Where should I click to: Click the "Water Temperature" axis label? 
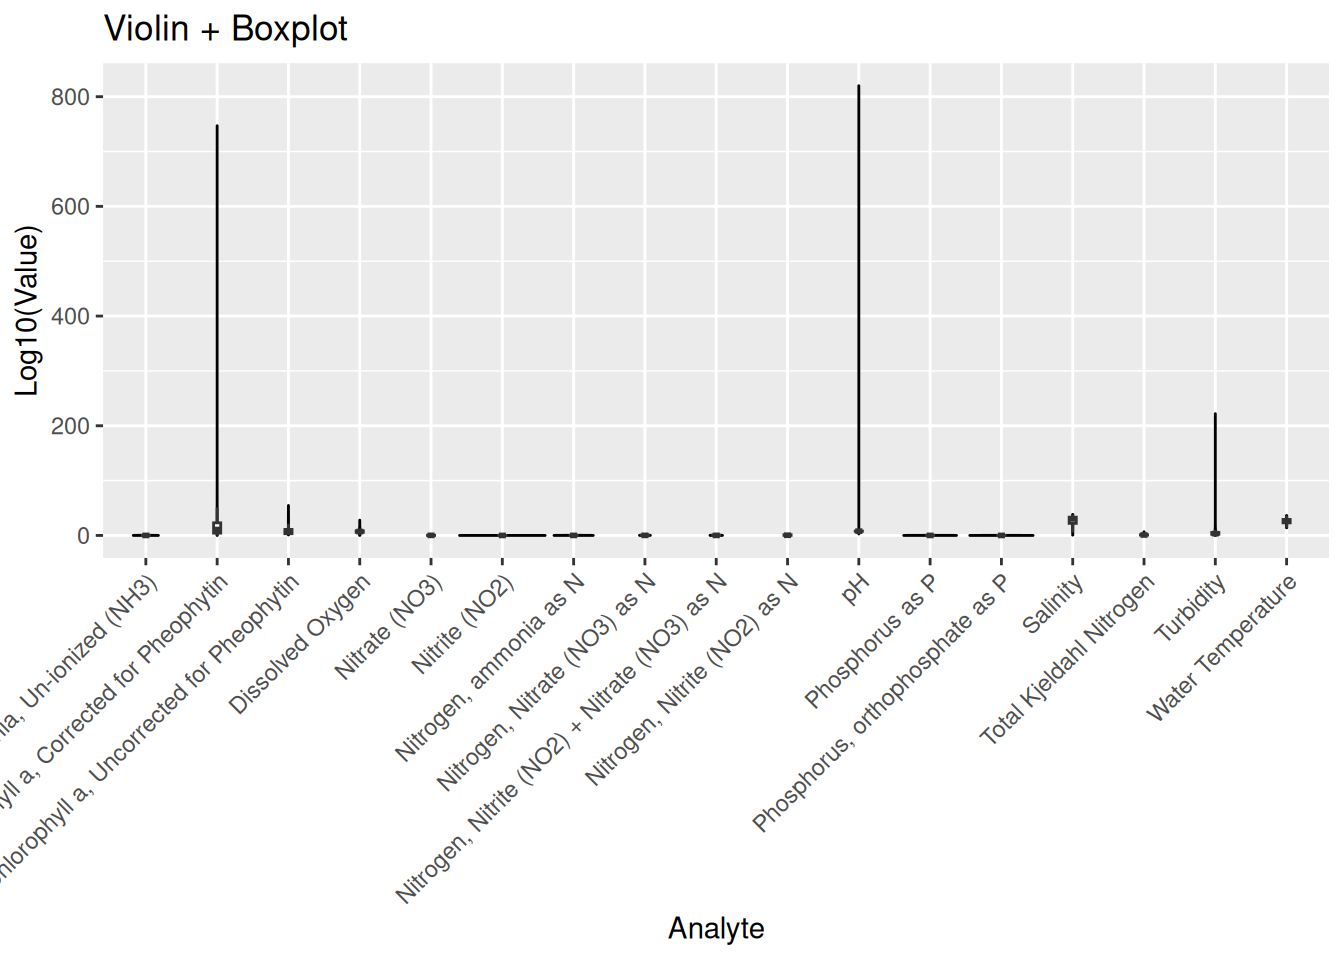click(1221, 648)
